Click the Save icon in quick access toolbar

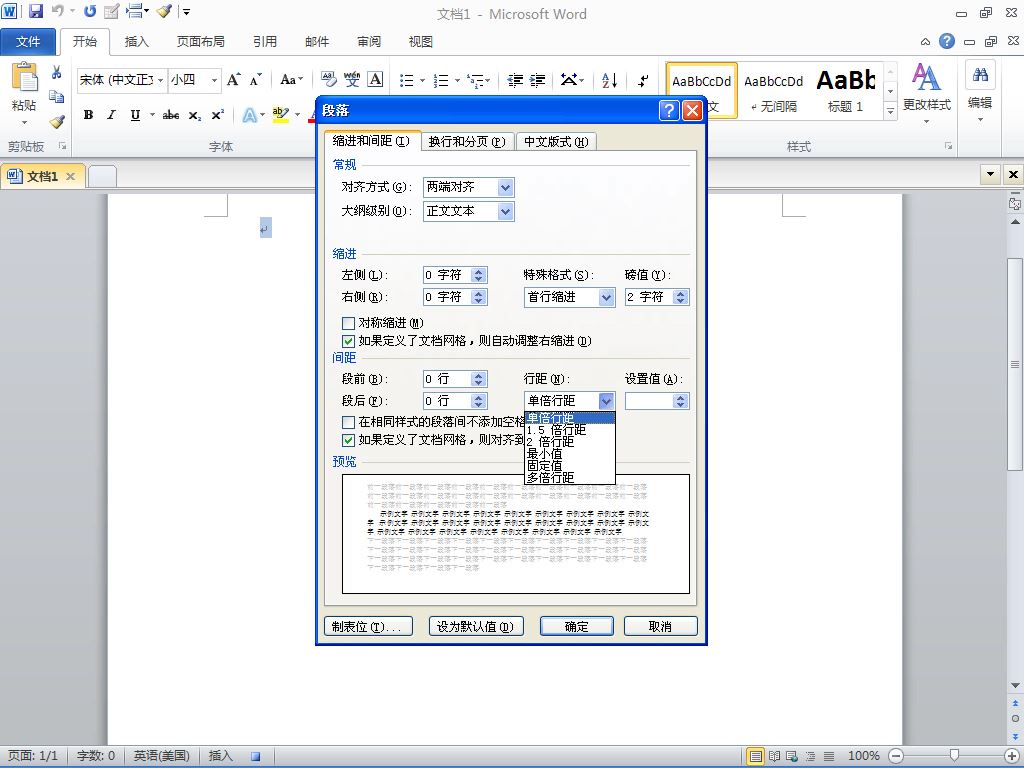pyautogui.click(x=35, y=11)
